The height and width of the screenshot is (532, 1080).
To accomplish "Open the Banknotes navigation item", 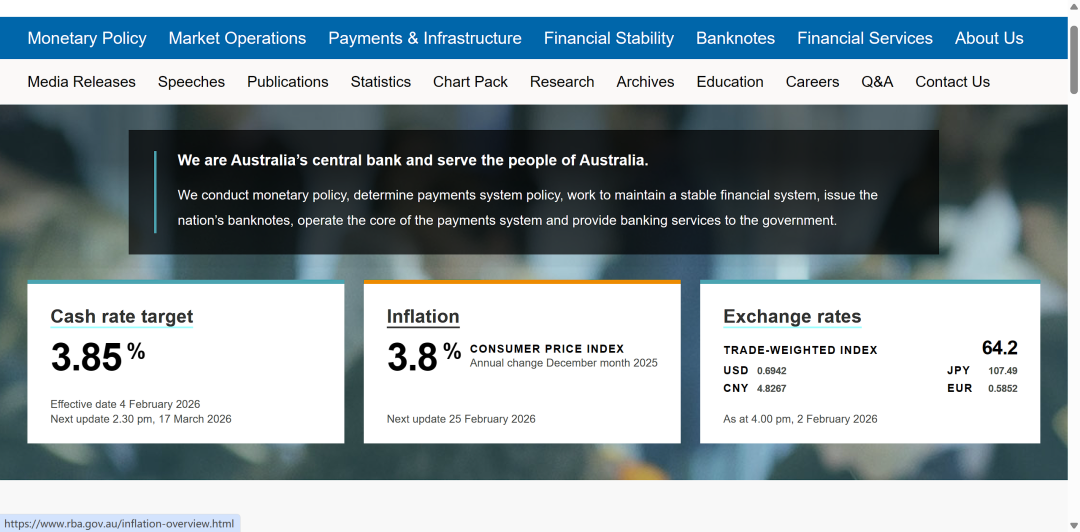I will pos(735,38).
